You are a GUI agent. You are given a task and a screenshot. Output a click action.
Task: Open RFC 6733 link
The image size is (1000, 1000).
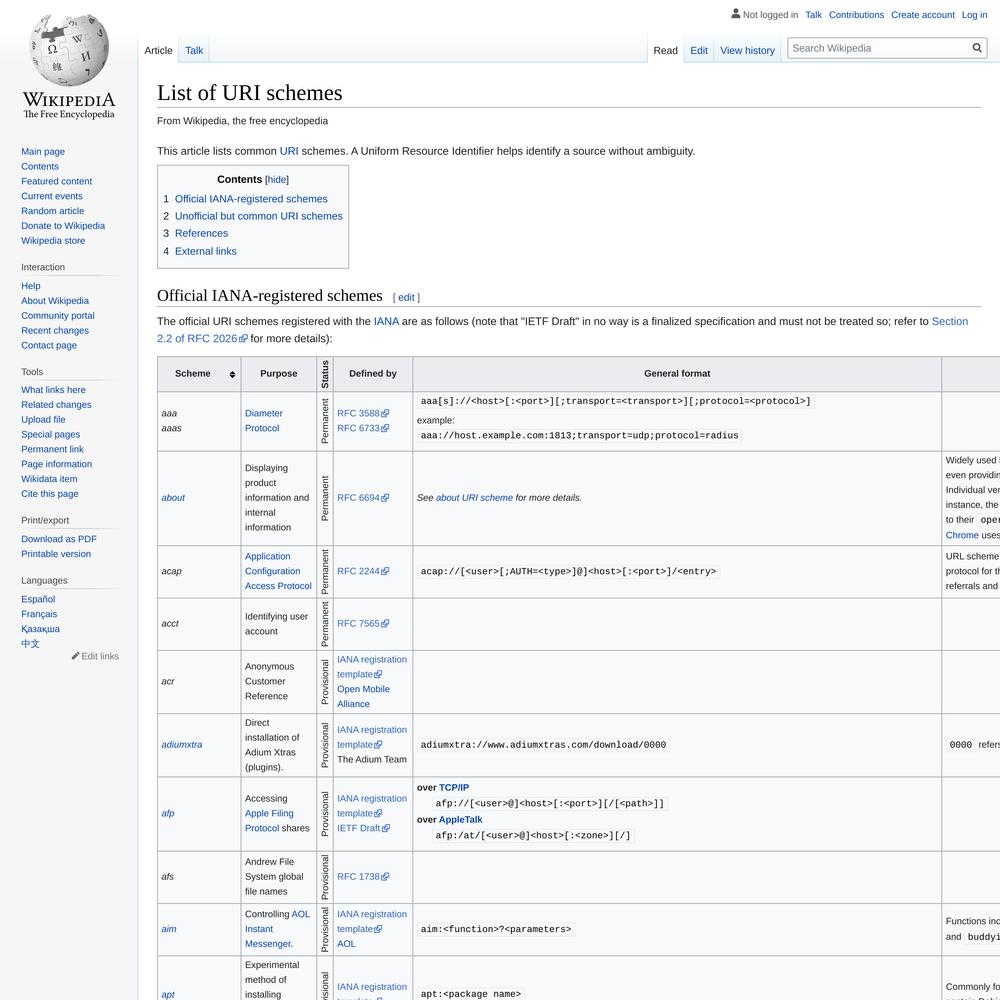tap(362, 428)
